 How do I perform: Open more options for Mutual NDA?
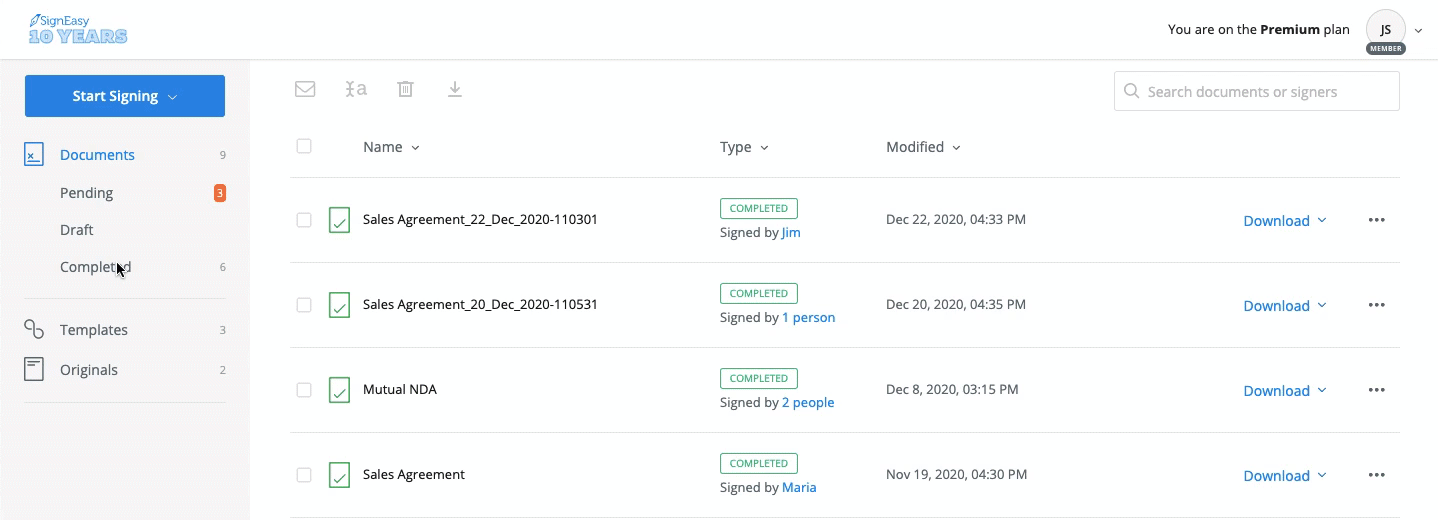(1376, 390)
